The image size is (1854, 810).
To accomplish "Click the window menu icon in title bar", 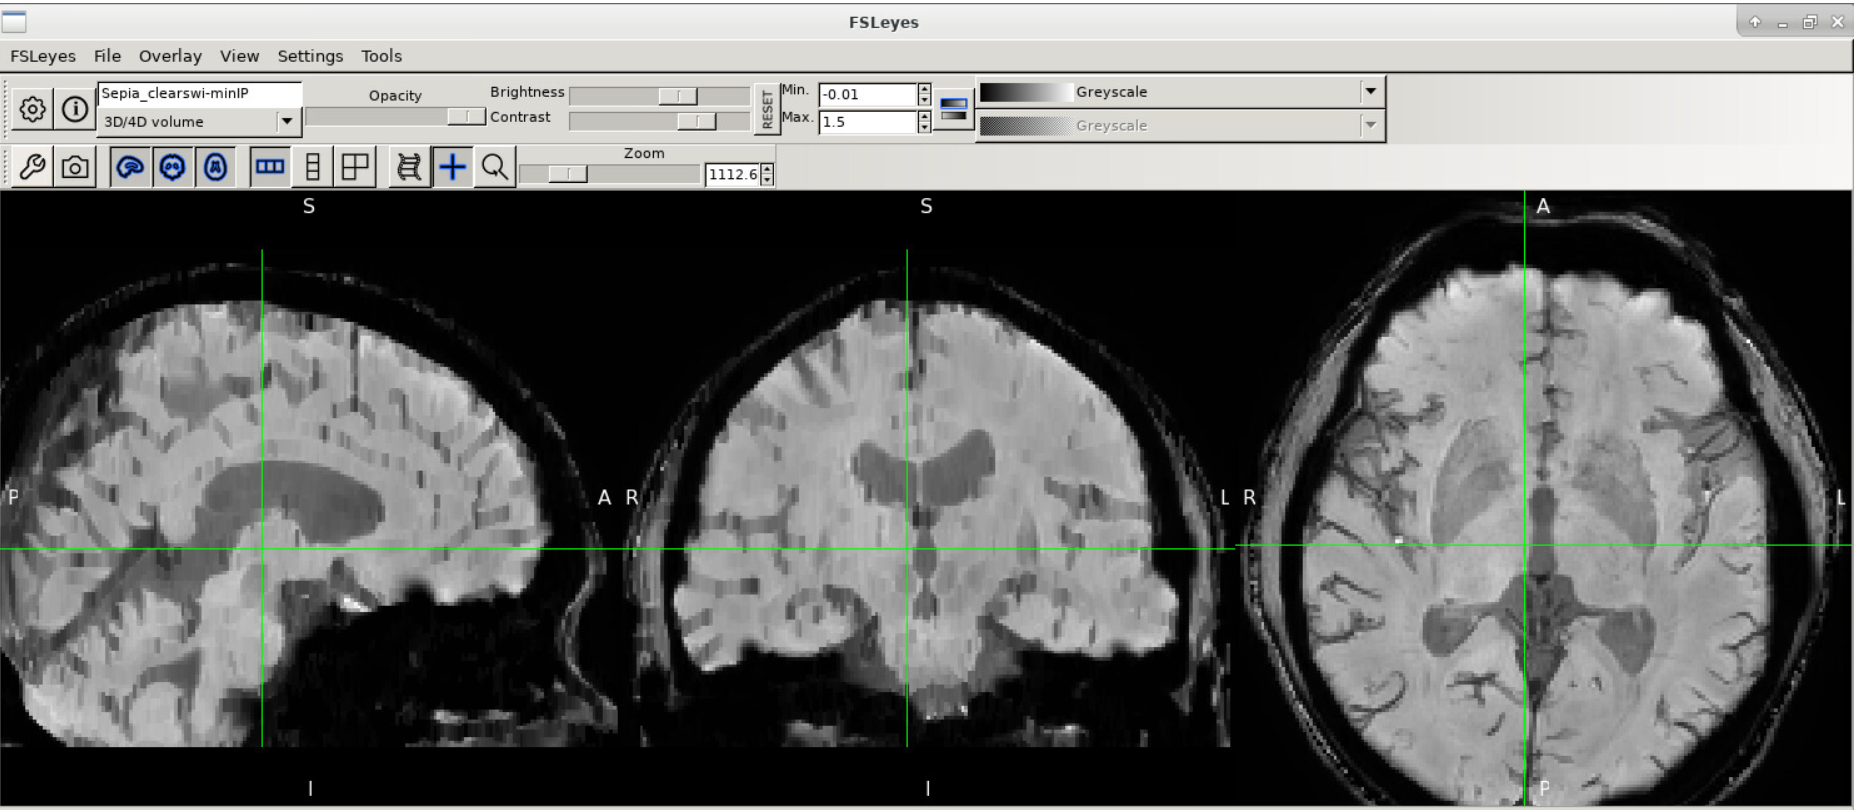I will [x=14, y=21].
